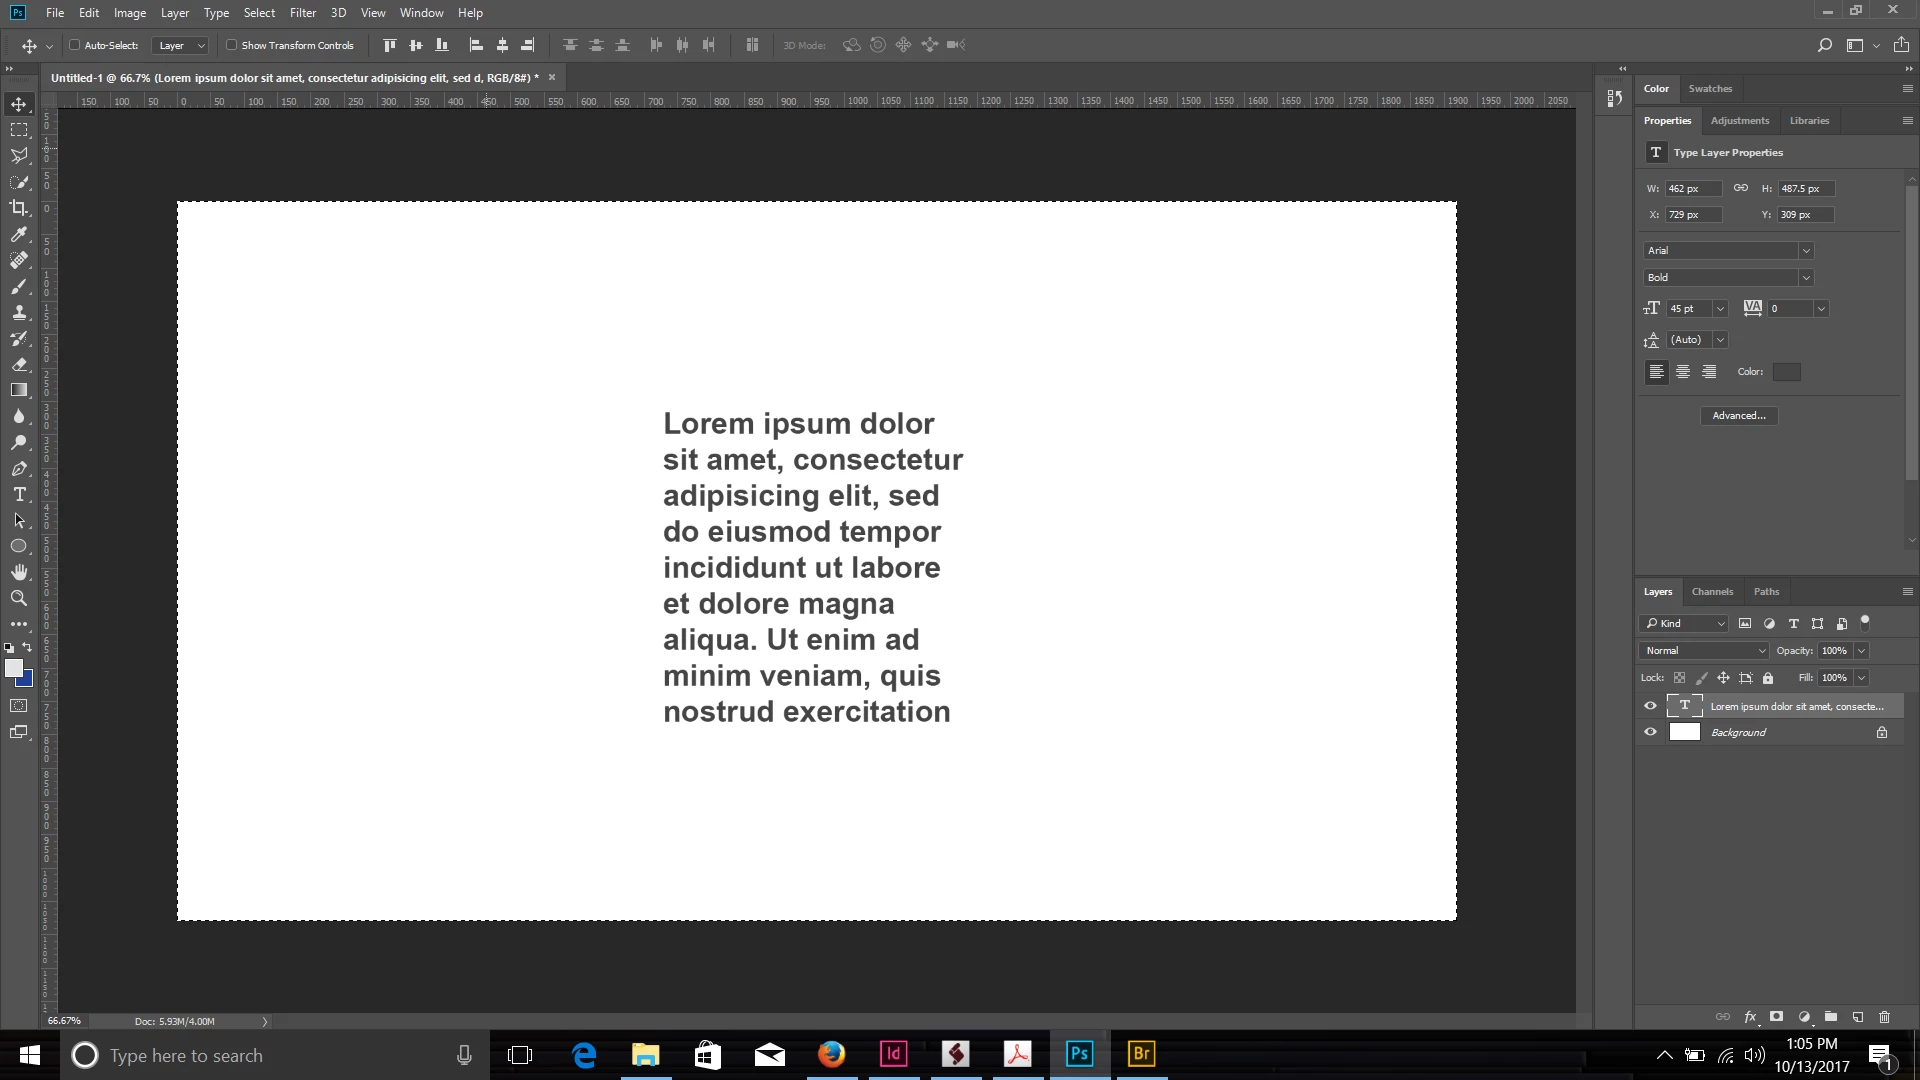Enable the Auto-Select checkbox
This screenshot has height=1080, width=1920.
[75, 45]
